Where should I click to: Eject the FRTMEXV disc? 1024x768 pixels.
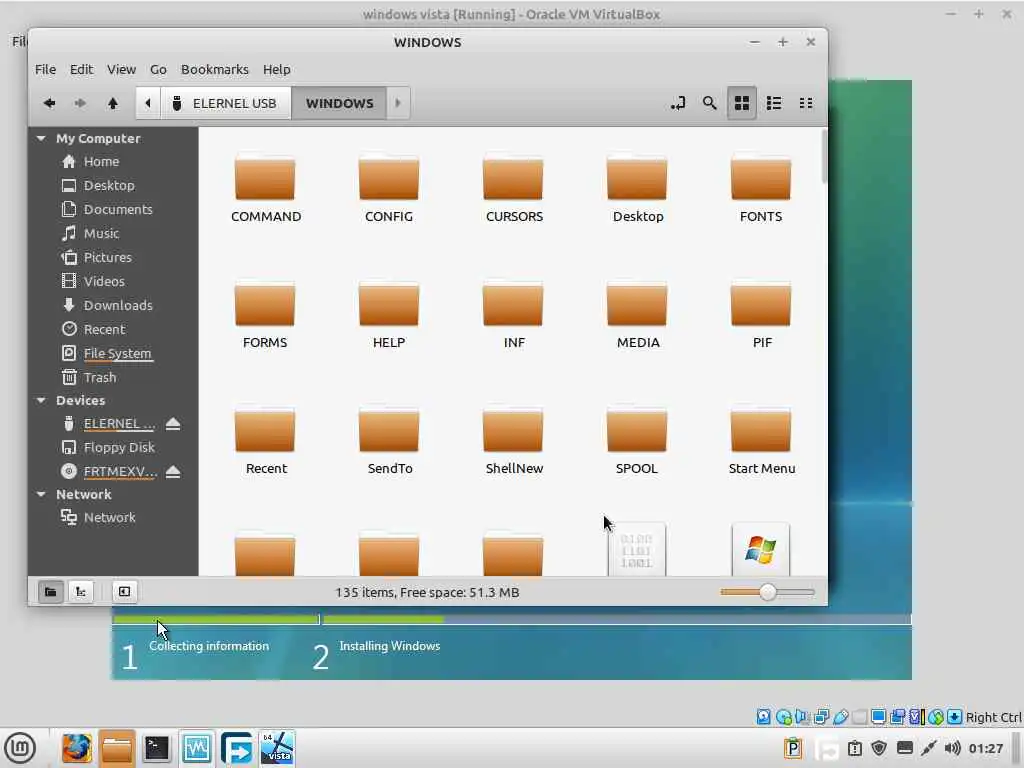pyautogui.click(x=172, y=472)
